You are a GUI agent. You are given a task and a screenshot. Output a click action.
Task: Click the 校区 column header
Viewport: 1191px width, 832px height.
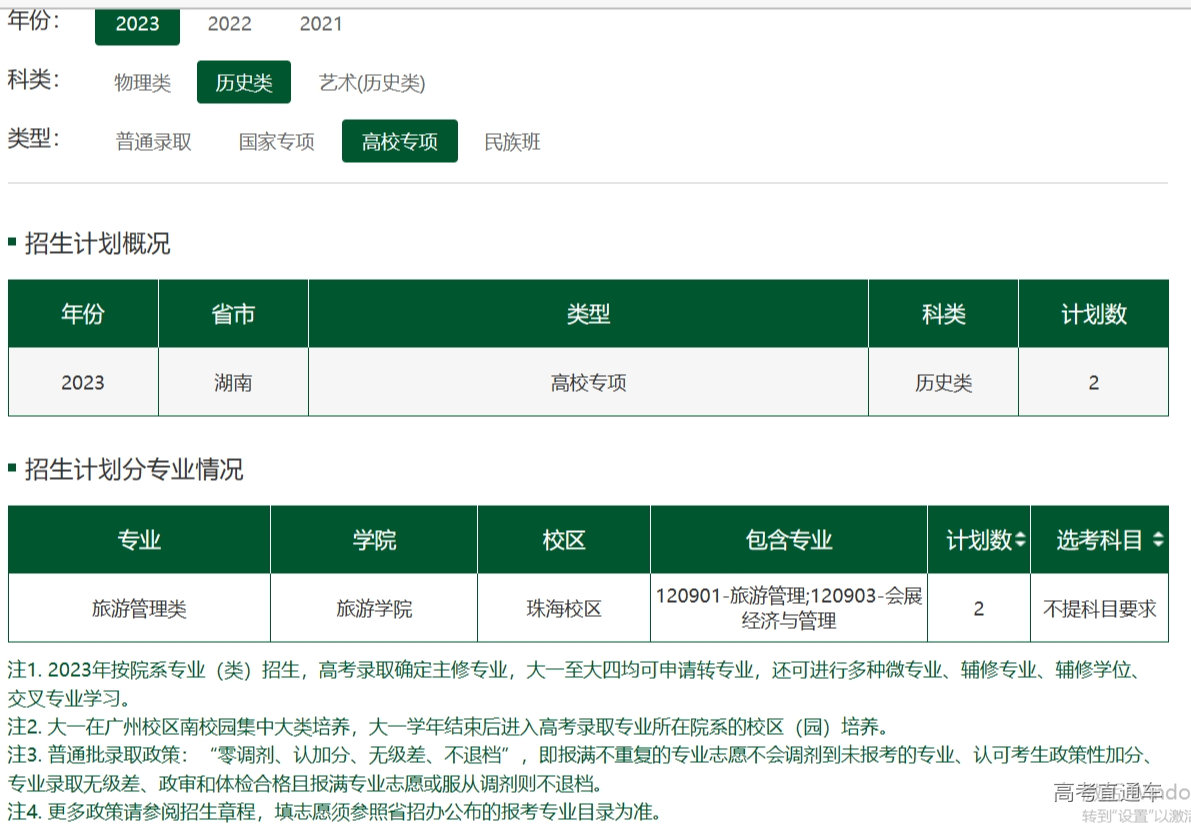564,540
